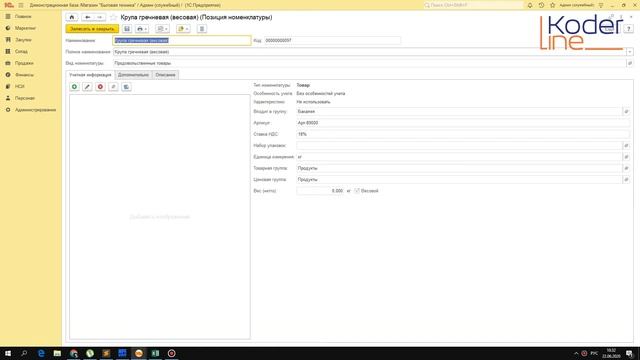Open the Windows Start menu

pyautogui.click(x=8, y=353)
